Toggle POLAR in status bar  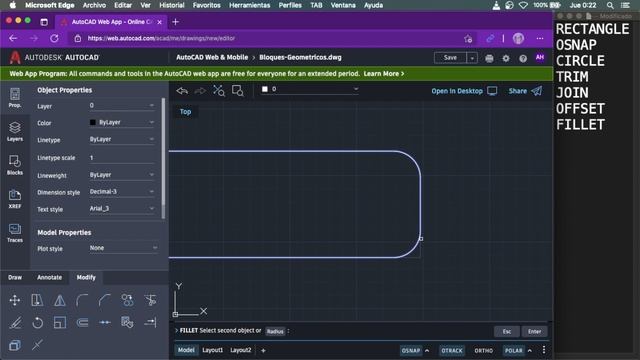click(513, 351)
